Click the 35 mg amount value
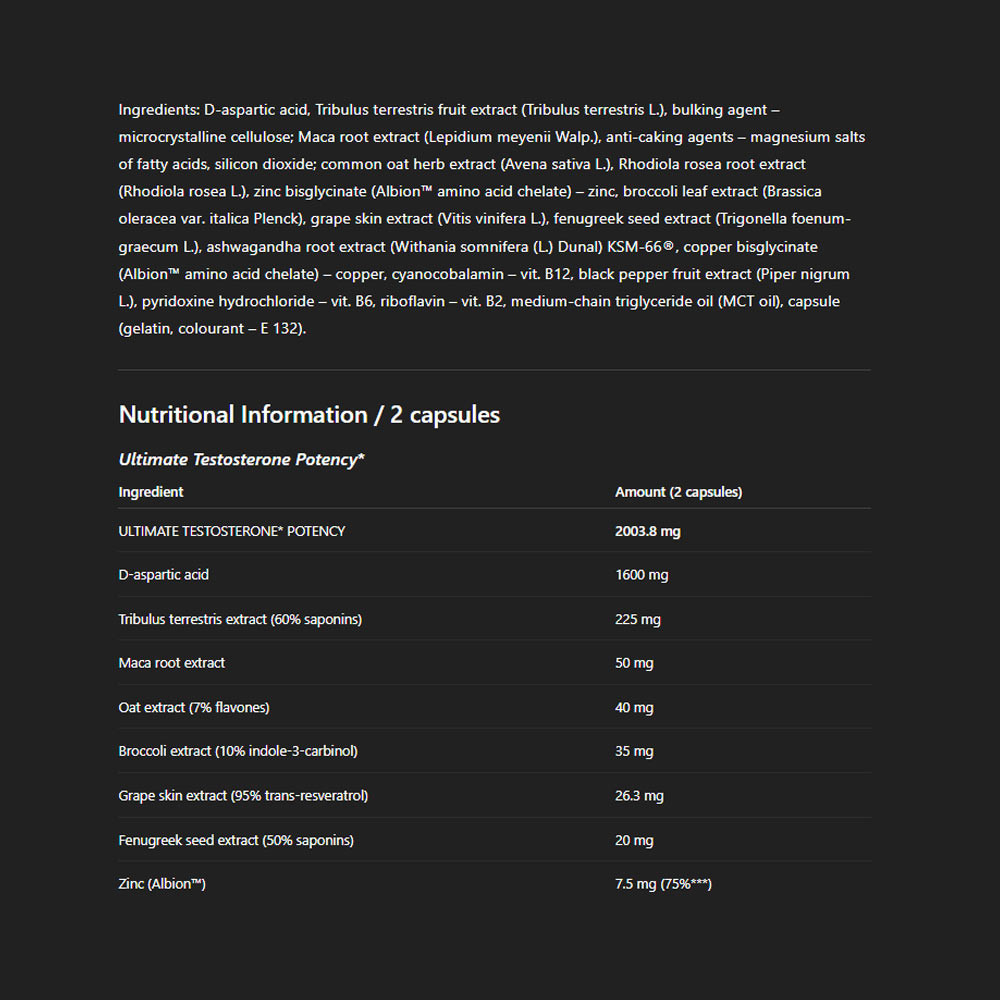The height and width of the screenshot is (1000, 1000). click(x=634, y=751)
